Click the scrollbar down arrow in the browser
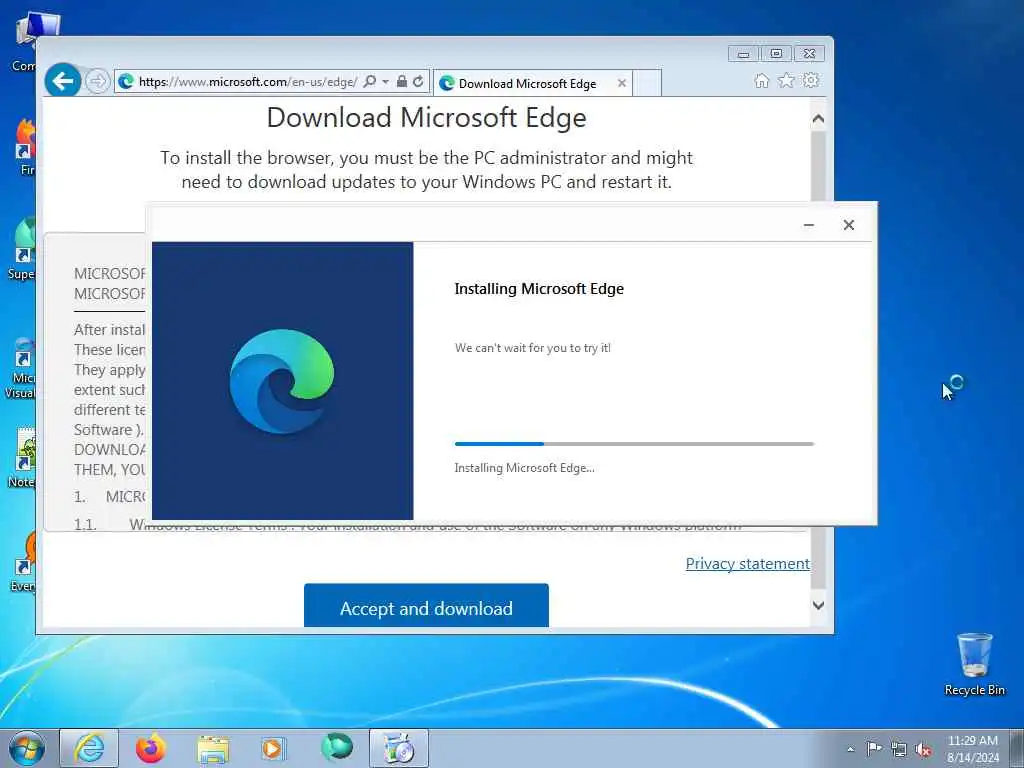Screen dimensions: 1024x768 (818, 605)
